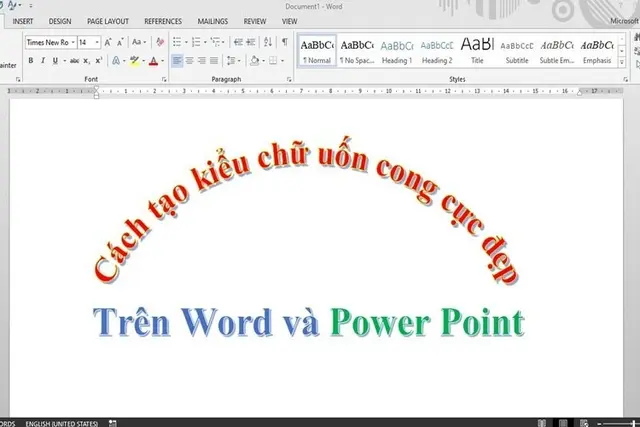Screen dimensions: 640x427
Task: Select the 'Trên Word và Power Point' text
Action: tap(309, 322)
